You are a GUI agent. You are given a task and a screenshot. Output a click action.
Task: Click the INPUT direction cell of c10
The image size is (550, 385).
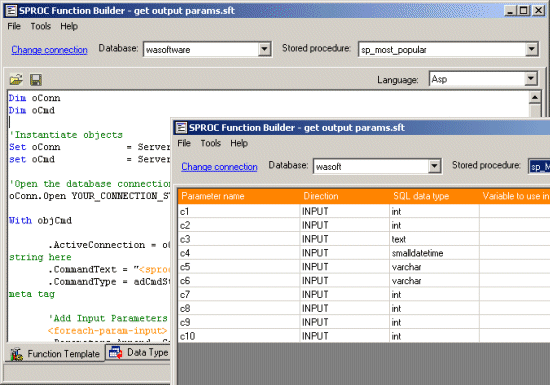[345, 336]
